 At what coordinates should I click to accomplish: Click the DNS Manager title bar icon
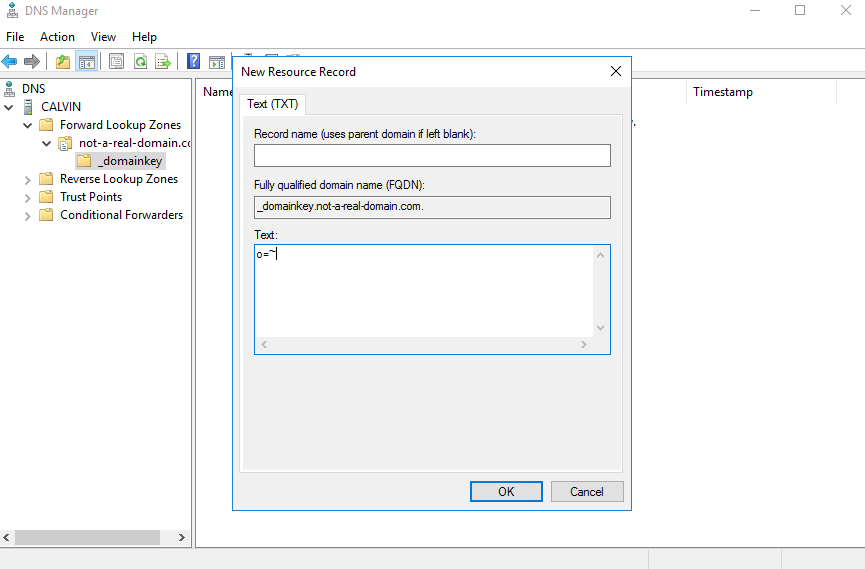tap(12, 10)
